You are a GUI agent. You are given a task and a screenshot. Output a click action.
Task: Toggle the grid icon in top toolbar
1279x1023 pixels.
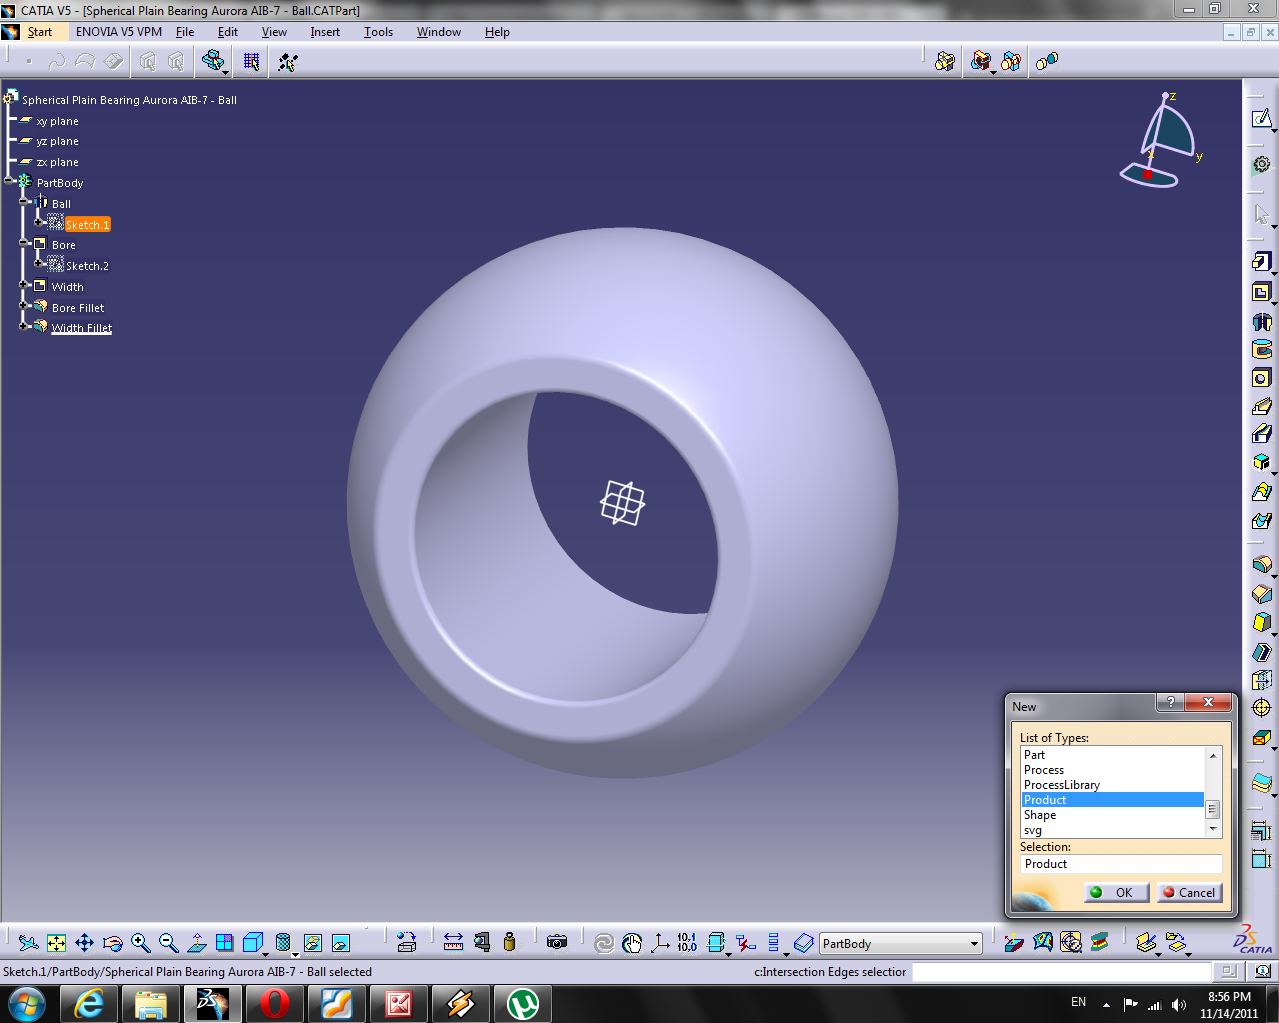click(x=251, y=62)
